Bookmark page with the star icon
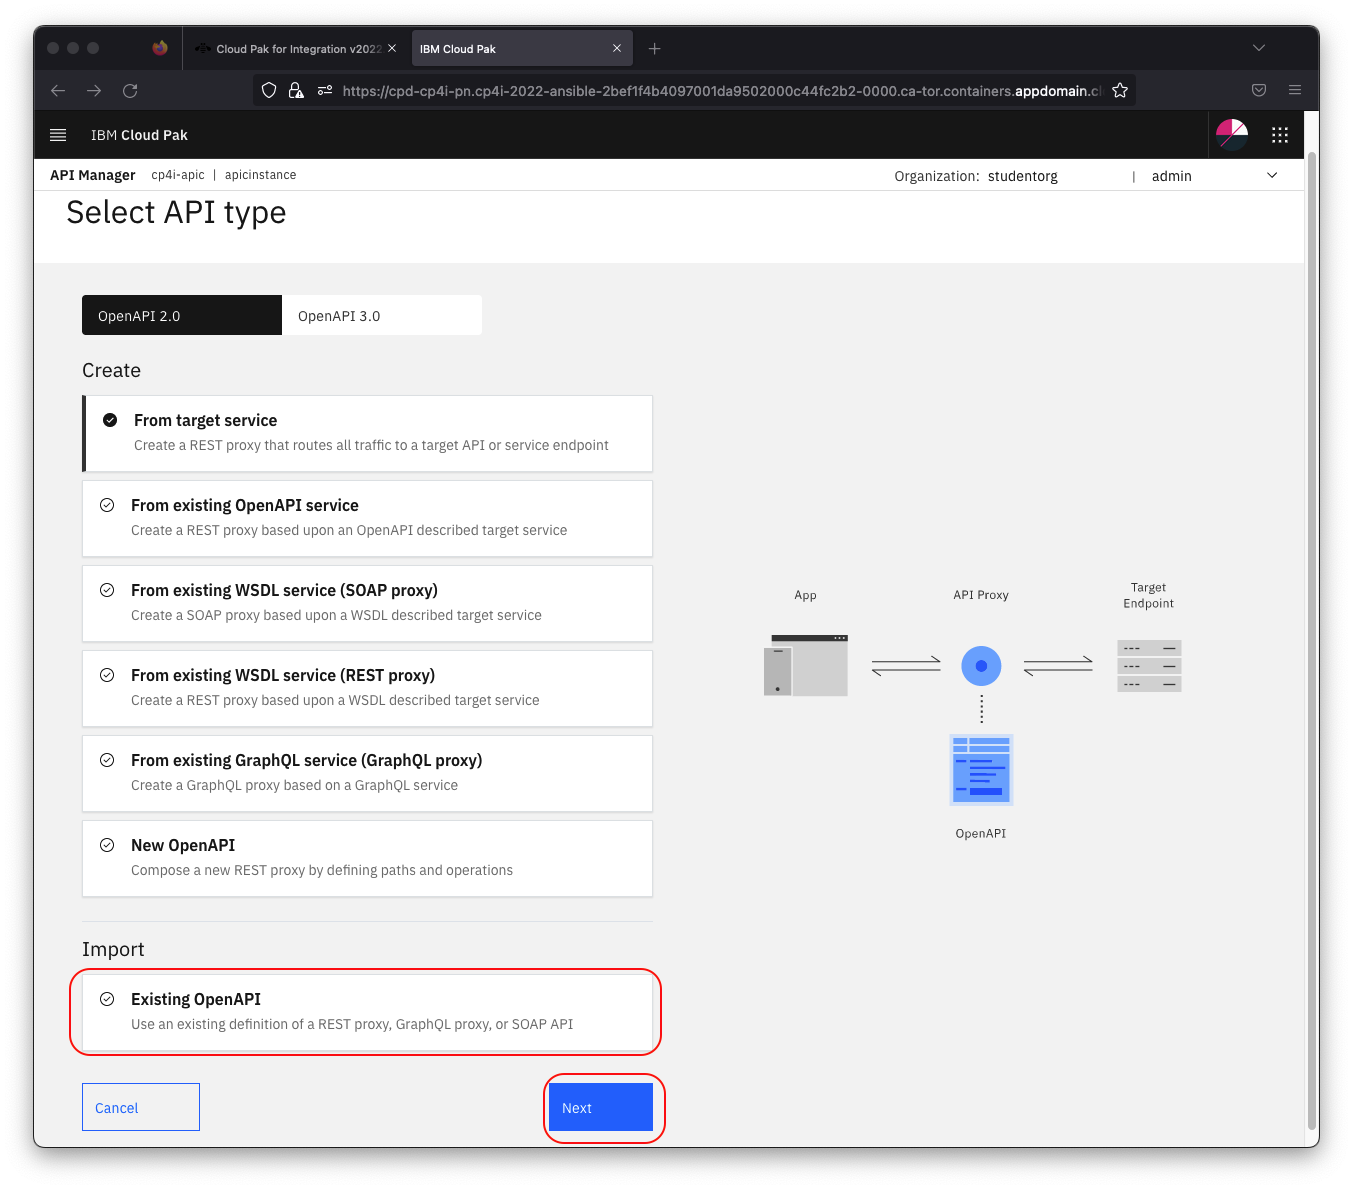1353x1189 pixels. click(x=1120, y=90)
